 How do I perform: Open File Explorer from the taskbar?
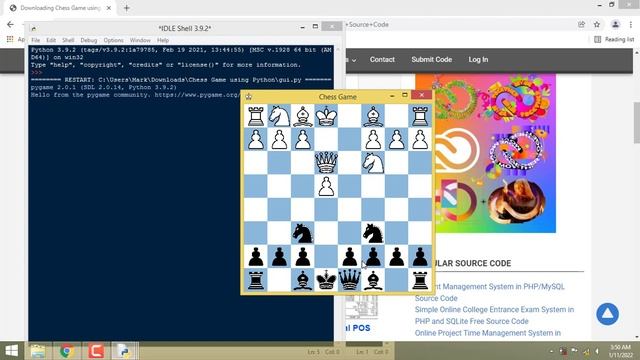38,351
